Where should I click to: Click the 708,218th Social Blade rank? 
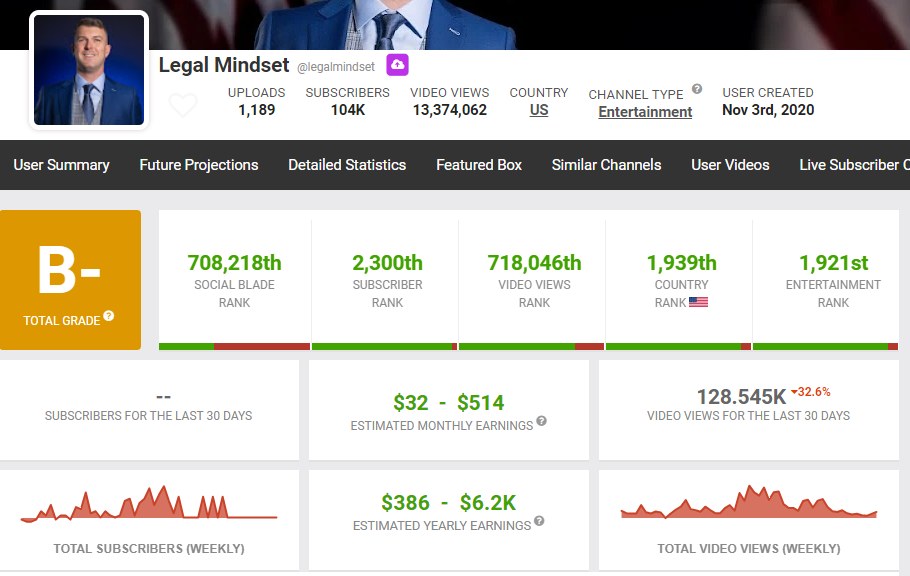[x=234, y=263]
